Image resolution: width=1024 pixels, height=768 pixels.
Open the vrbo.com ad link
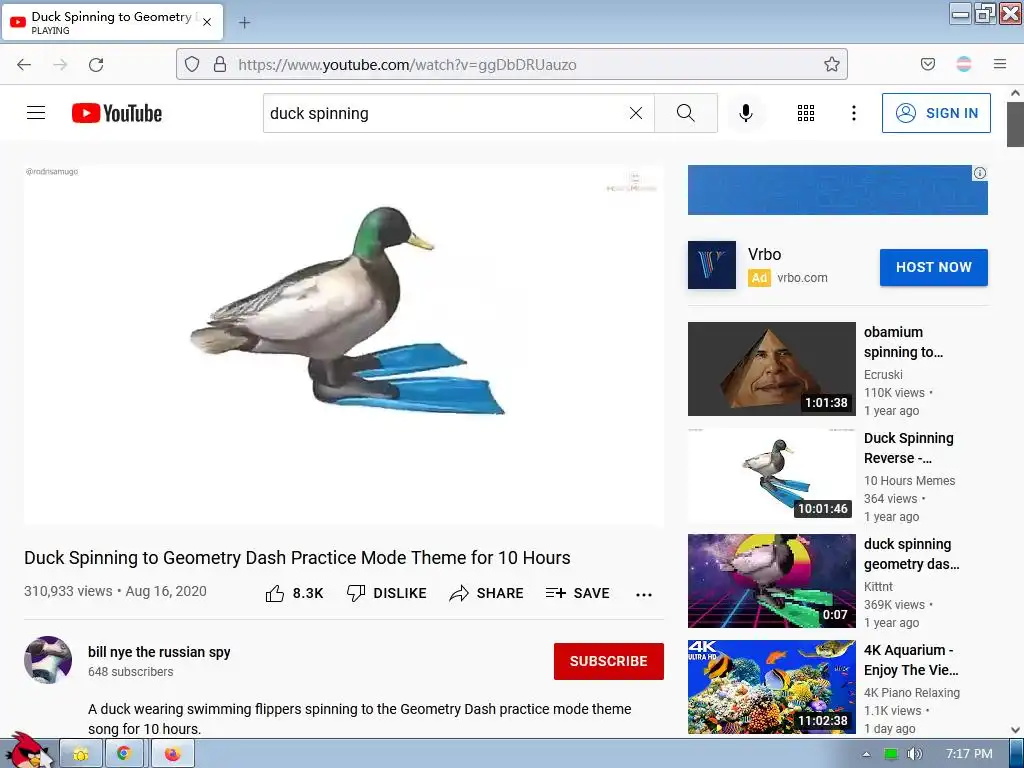coord(802,278)
